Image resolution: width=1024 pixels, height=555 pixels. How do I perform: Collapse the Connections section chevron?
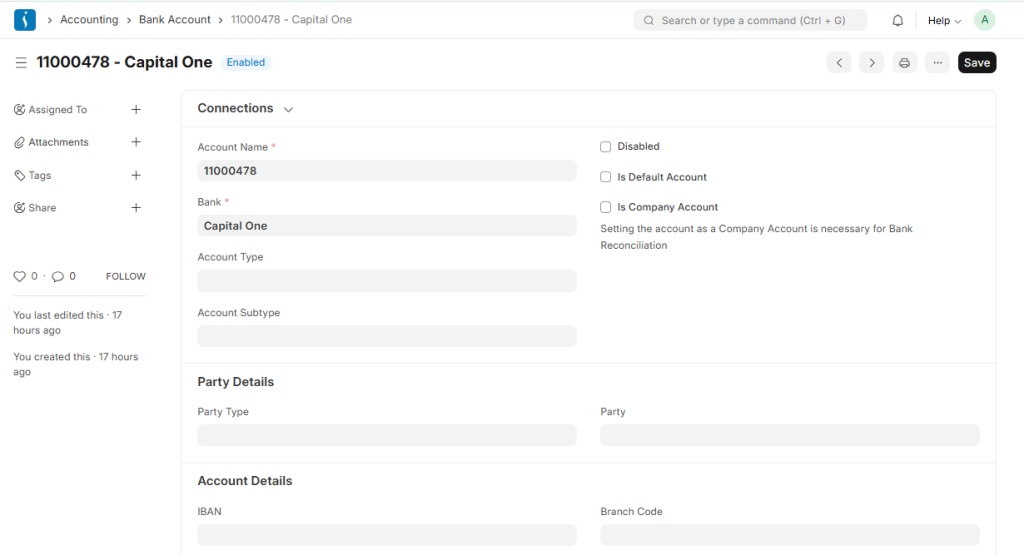[289, 110]
